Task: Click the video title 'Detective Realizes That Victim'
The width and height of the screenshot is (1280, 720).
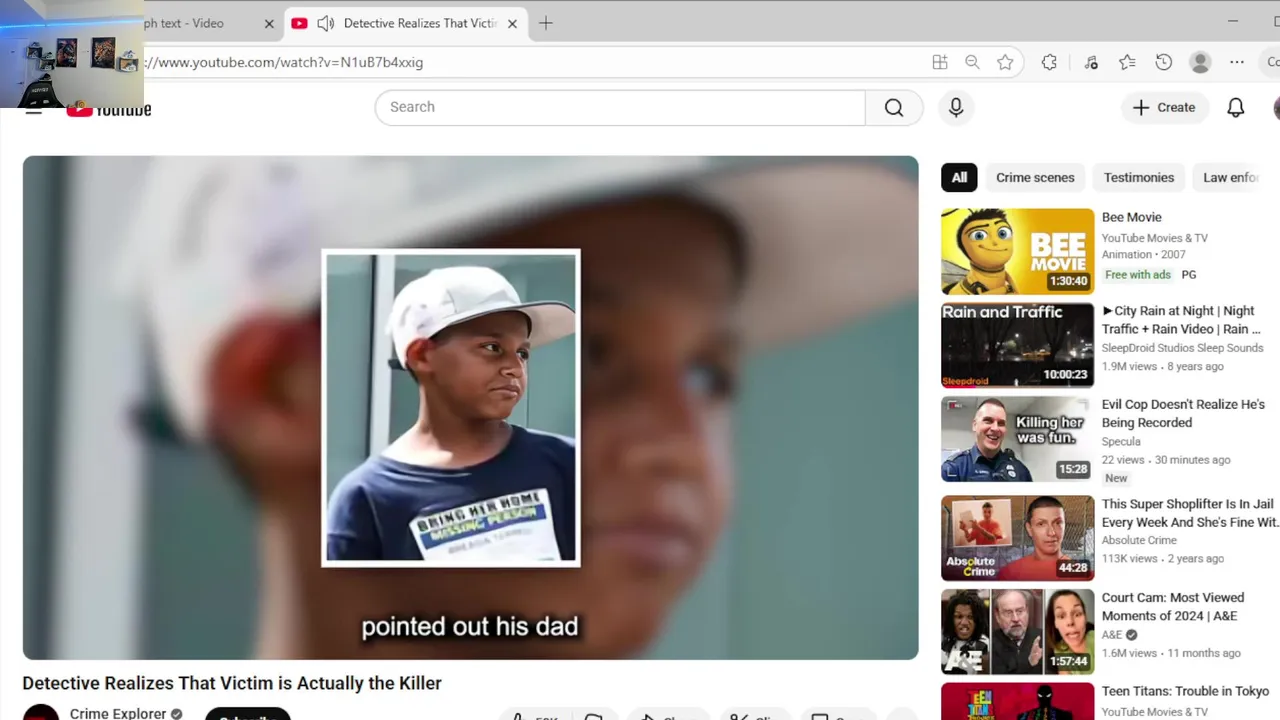Action: coord(232,683)
